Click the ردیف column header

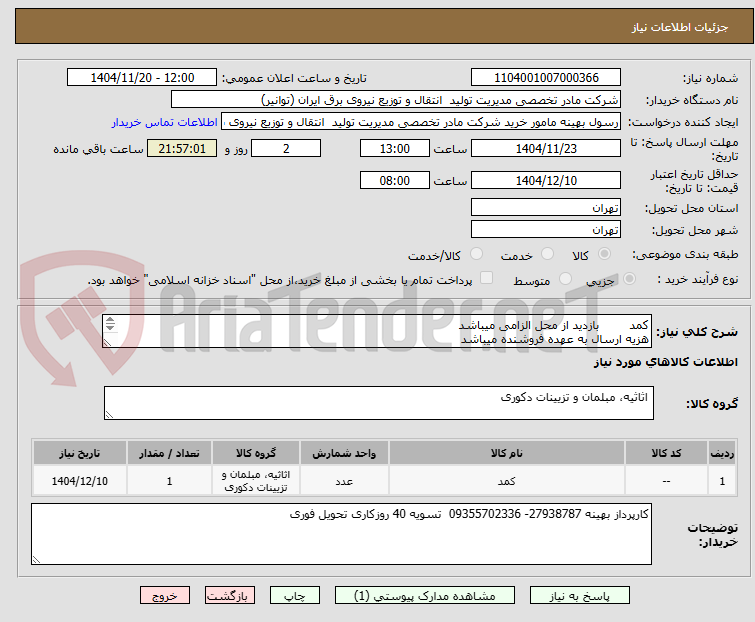pyautogui.click(x=722, y=453)
